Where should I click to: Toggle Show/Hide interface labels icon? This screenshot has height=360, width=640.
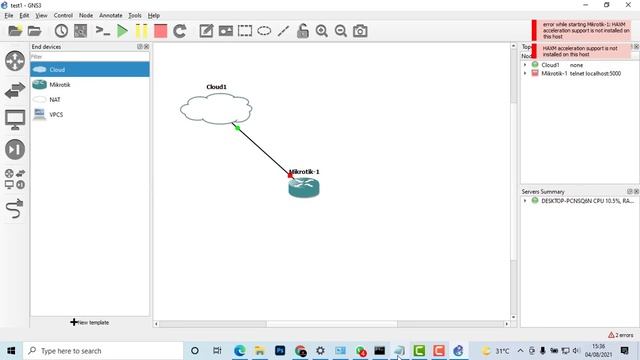pos(80,31)
